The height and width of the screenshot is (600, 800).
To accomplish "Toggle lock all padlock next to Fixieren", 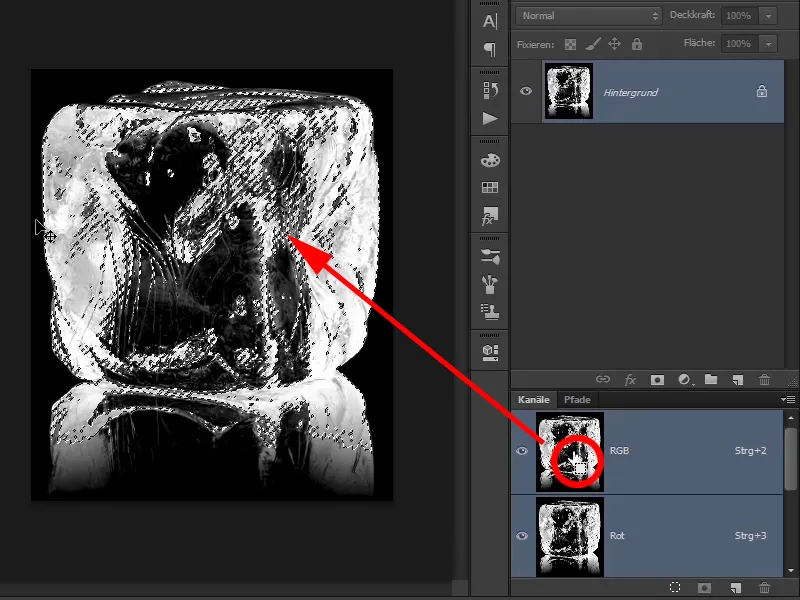I will (637, 44).
